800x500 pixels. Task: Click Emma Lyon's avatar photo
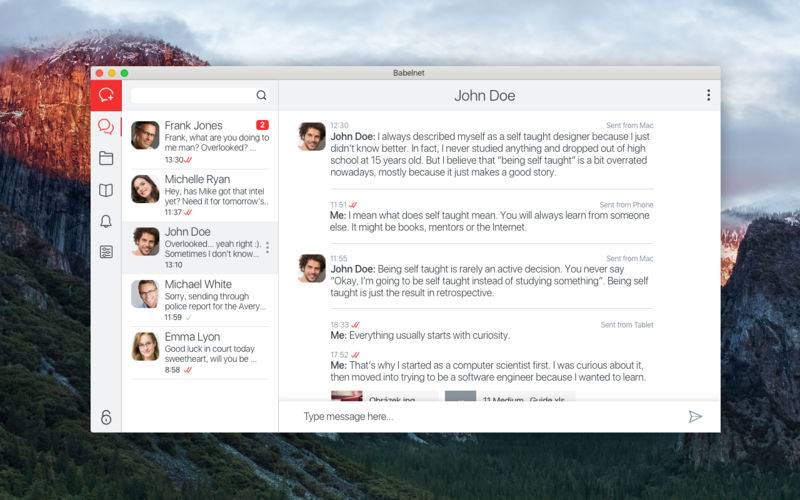click(145, 346)
